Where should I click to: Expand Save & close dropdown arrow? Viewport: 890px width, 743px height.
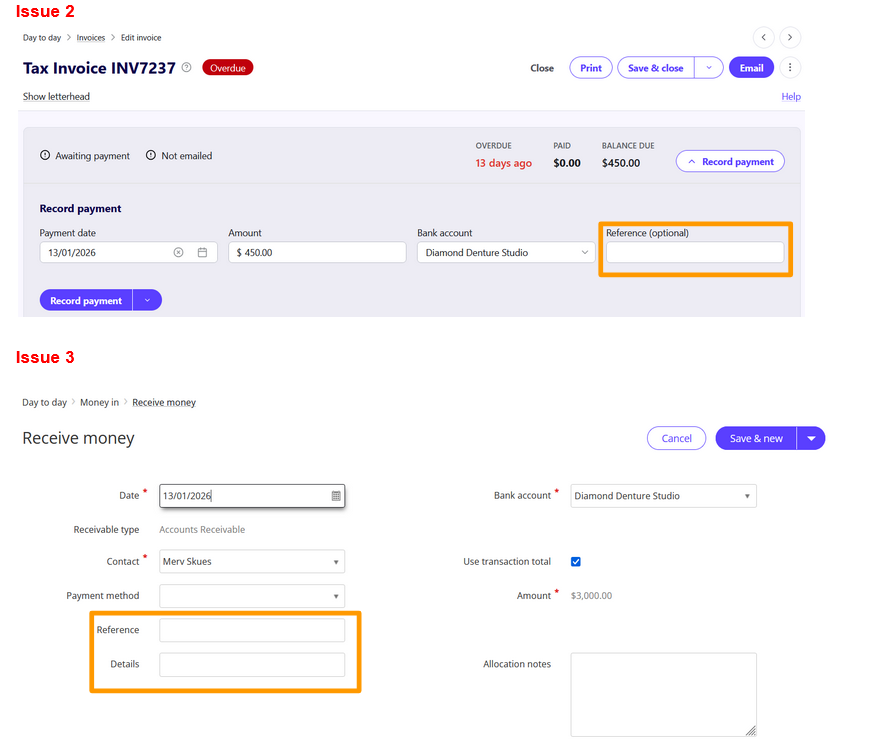709,68
